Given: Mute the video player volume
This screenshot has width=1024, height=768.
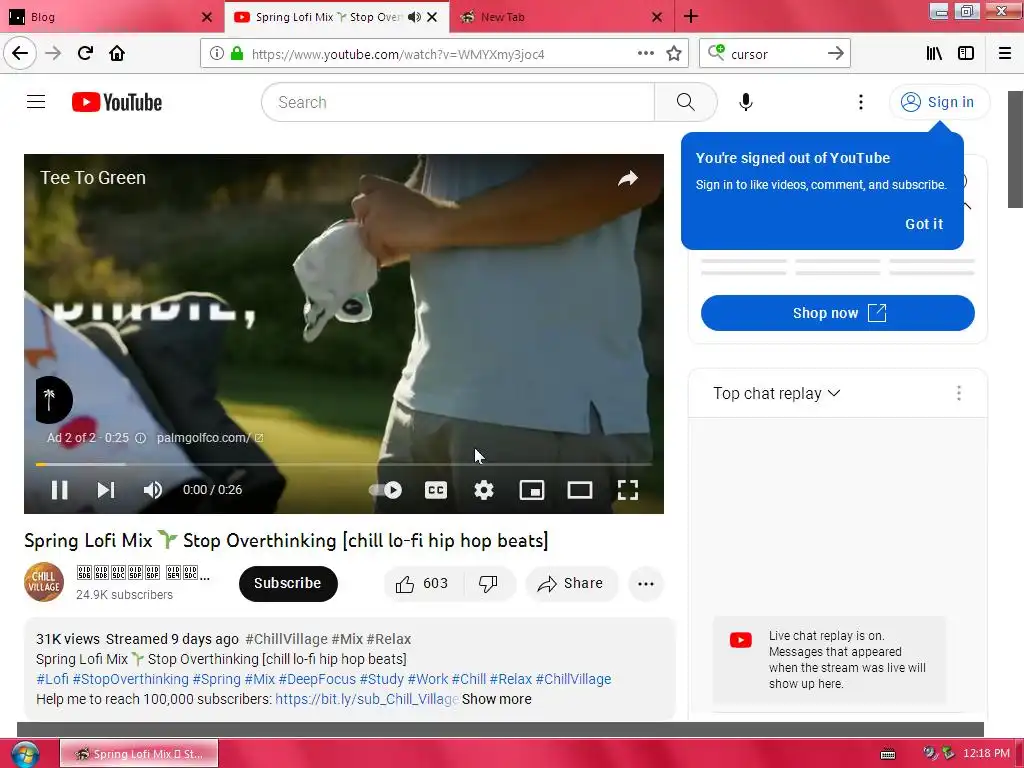Looking at the screenshot, I should coord(153,490).
